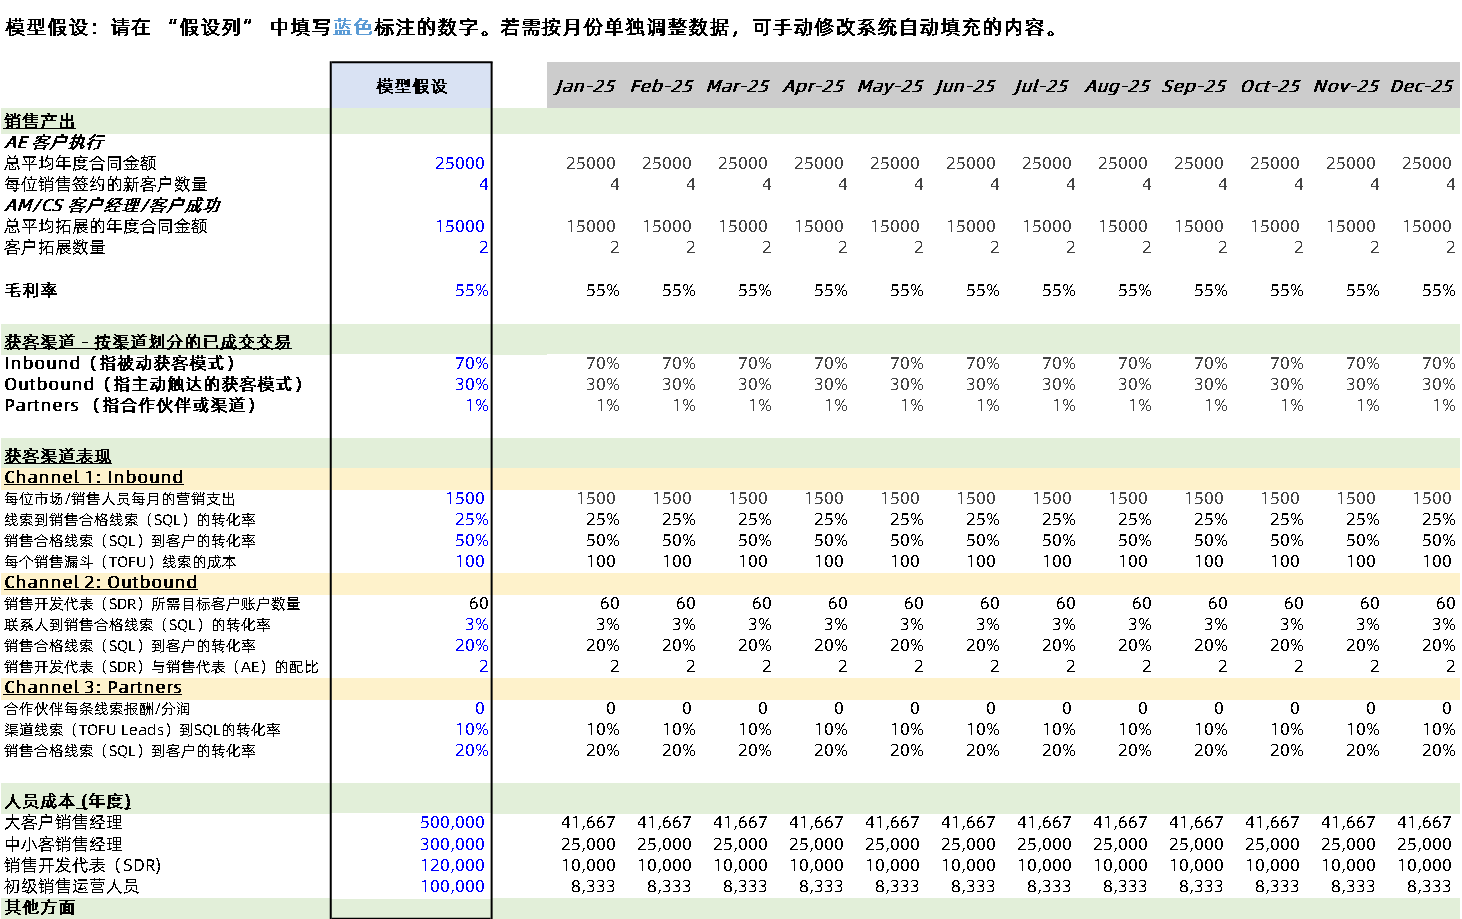Edit the 60 target accounts assumption
The width and height of the screenshot is (1462, 919).
coord(478,603)
